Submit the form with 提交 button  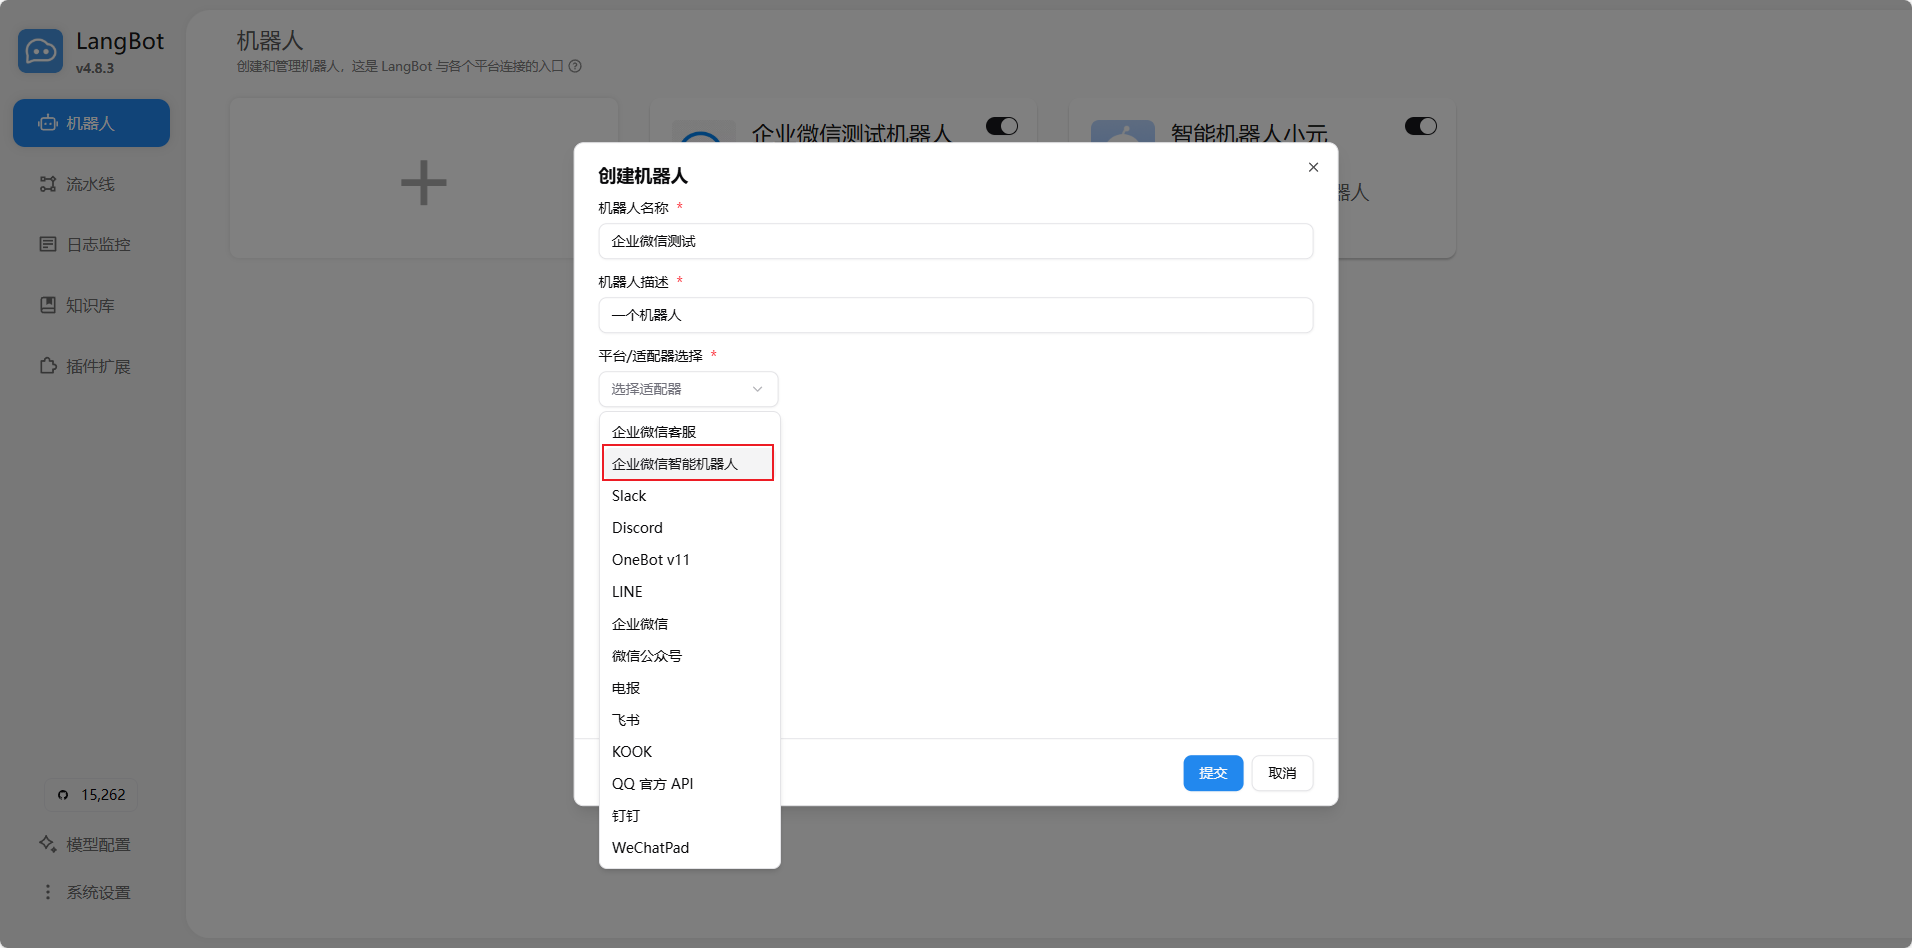(x=1213, y=773)
